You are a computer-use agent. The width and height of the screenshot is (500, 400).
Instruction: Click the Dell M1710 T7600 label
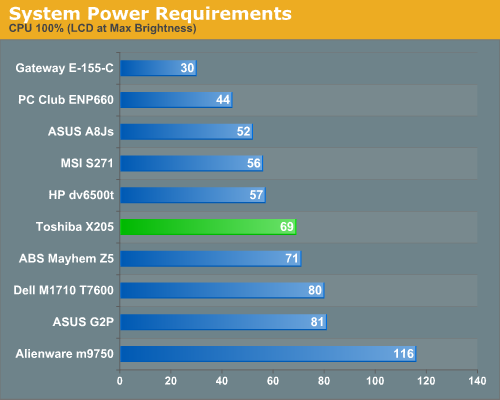click(x=63, y=290)
